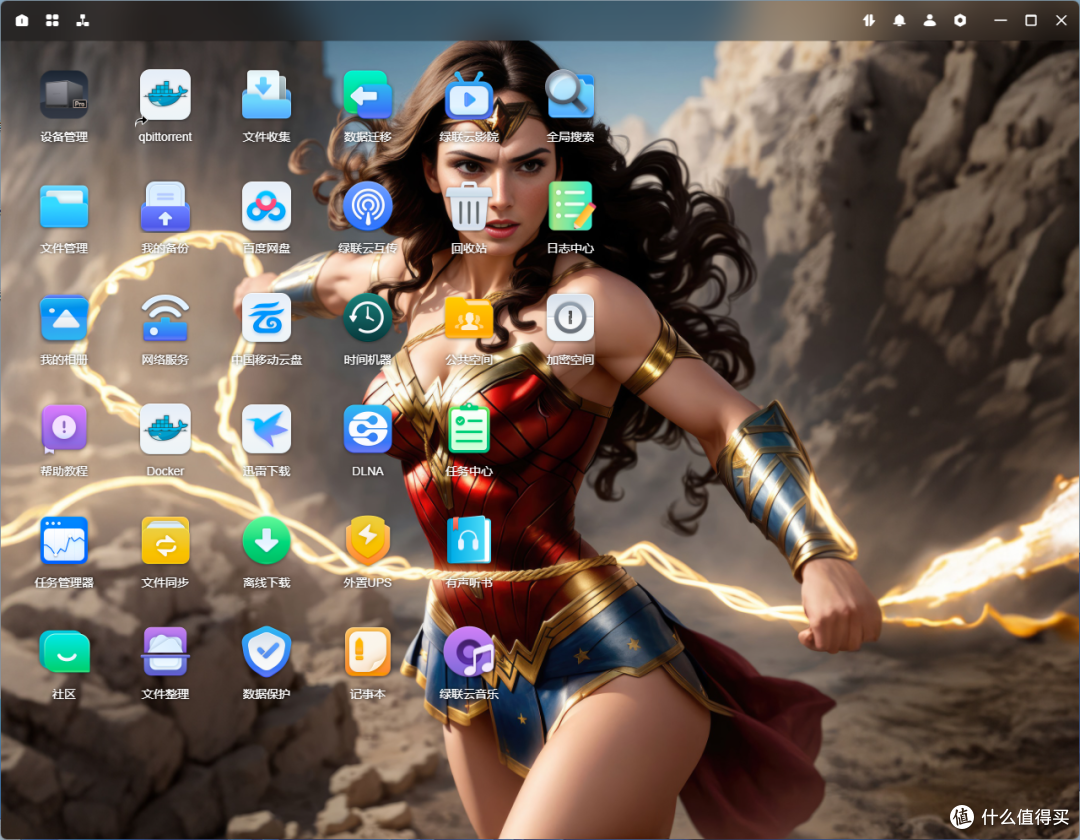This screenshot has width=1080, height=840.
Task: Open the user account icon
Action: [x=930, y=20]
